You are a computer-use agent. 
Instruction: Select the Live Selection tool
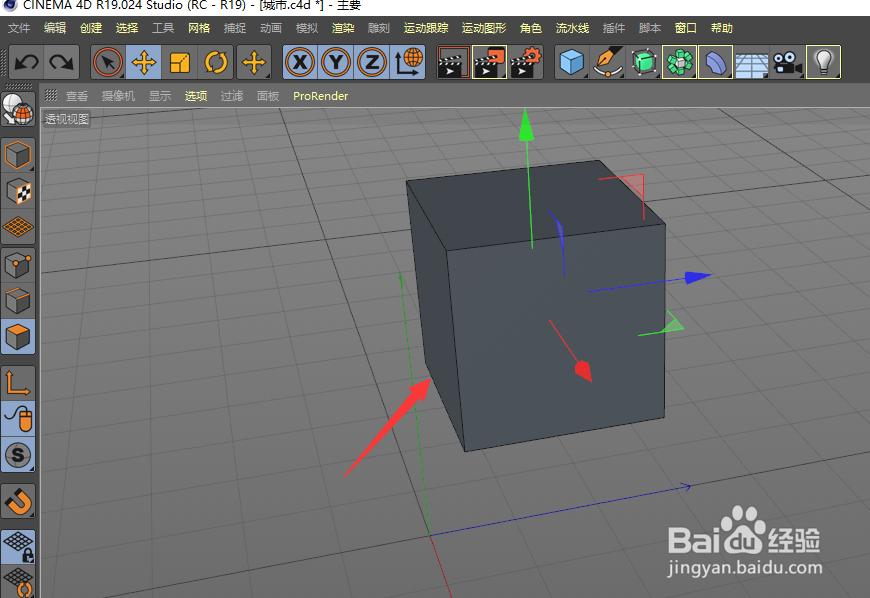[108, 62]
